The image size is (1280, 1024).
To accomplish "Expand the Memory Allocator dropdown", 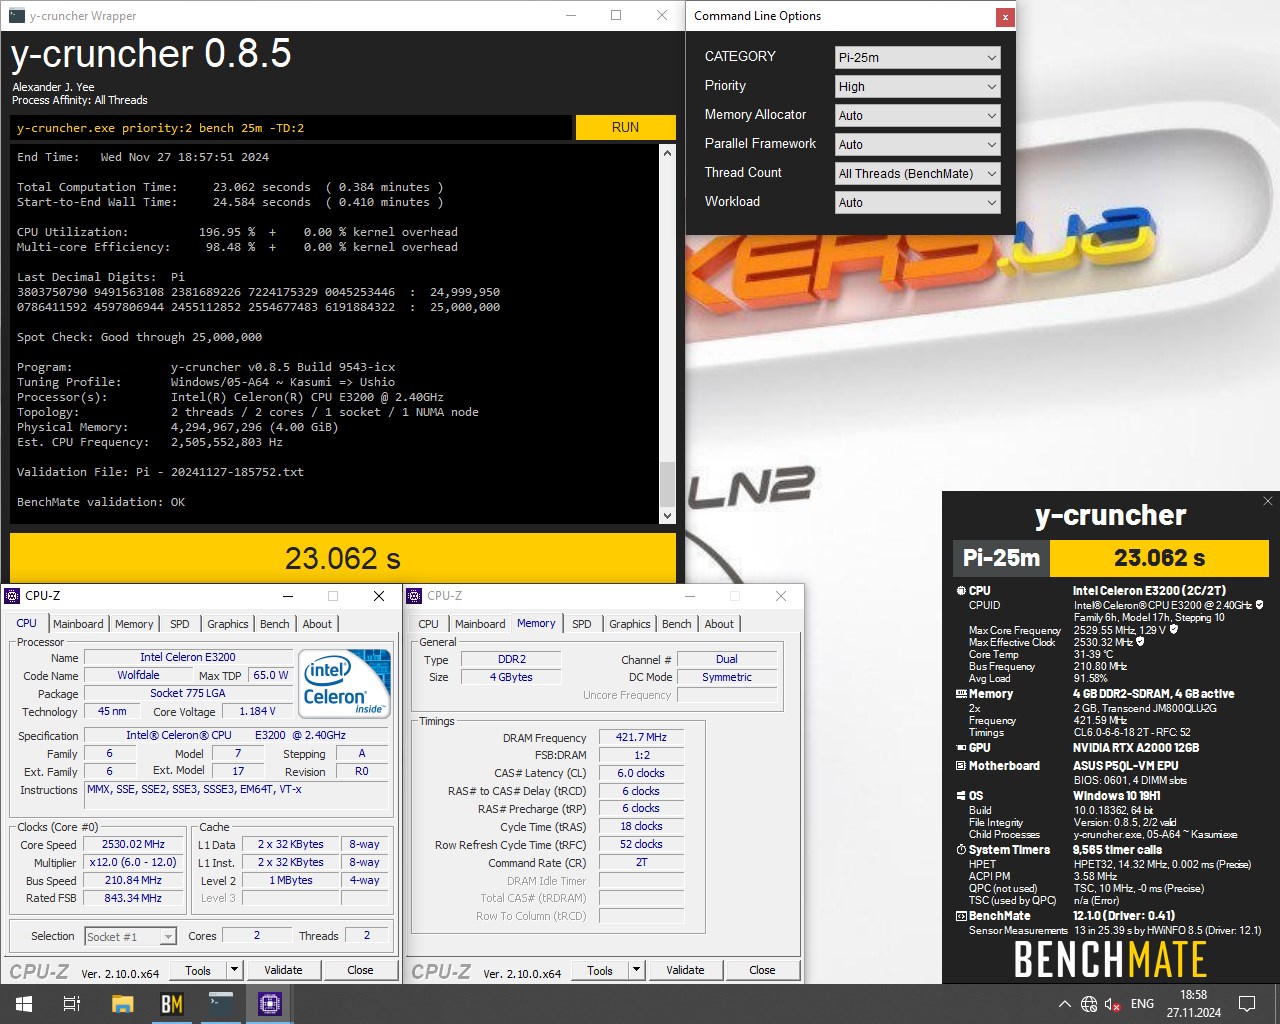I will [917, 115].
